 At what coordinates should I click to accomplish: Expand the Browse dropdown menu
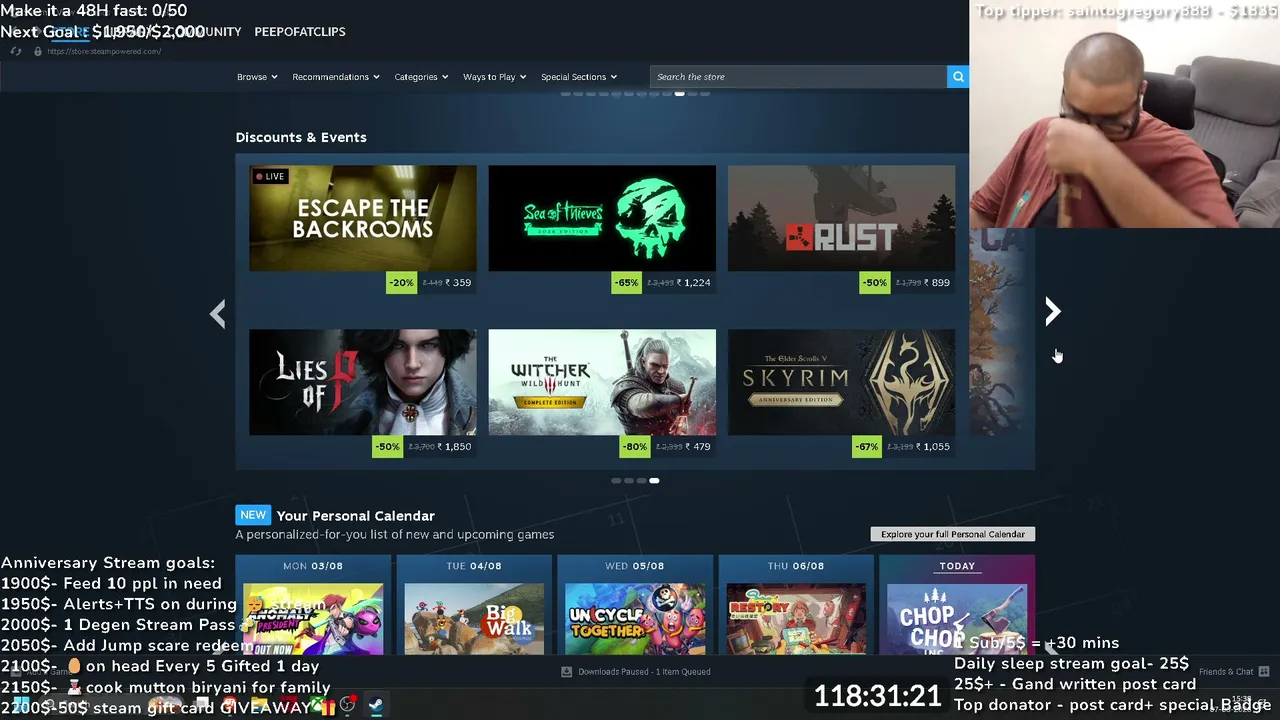coord(257,77)
